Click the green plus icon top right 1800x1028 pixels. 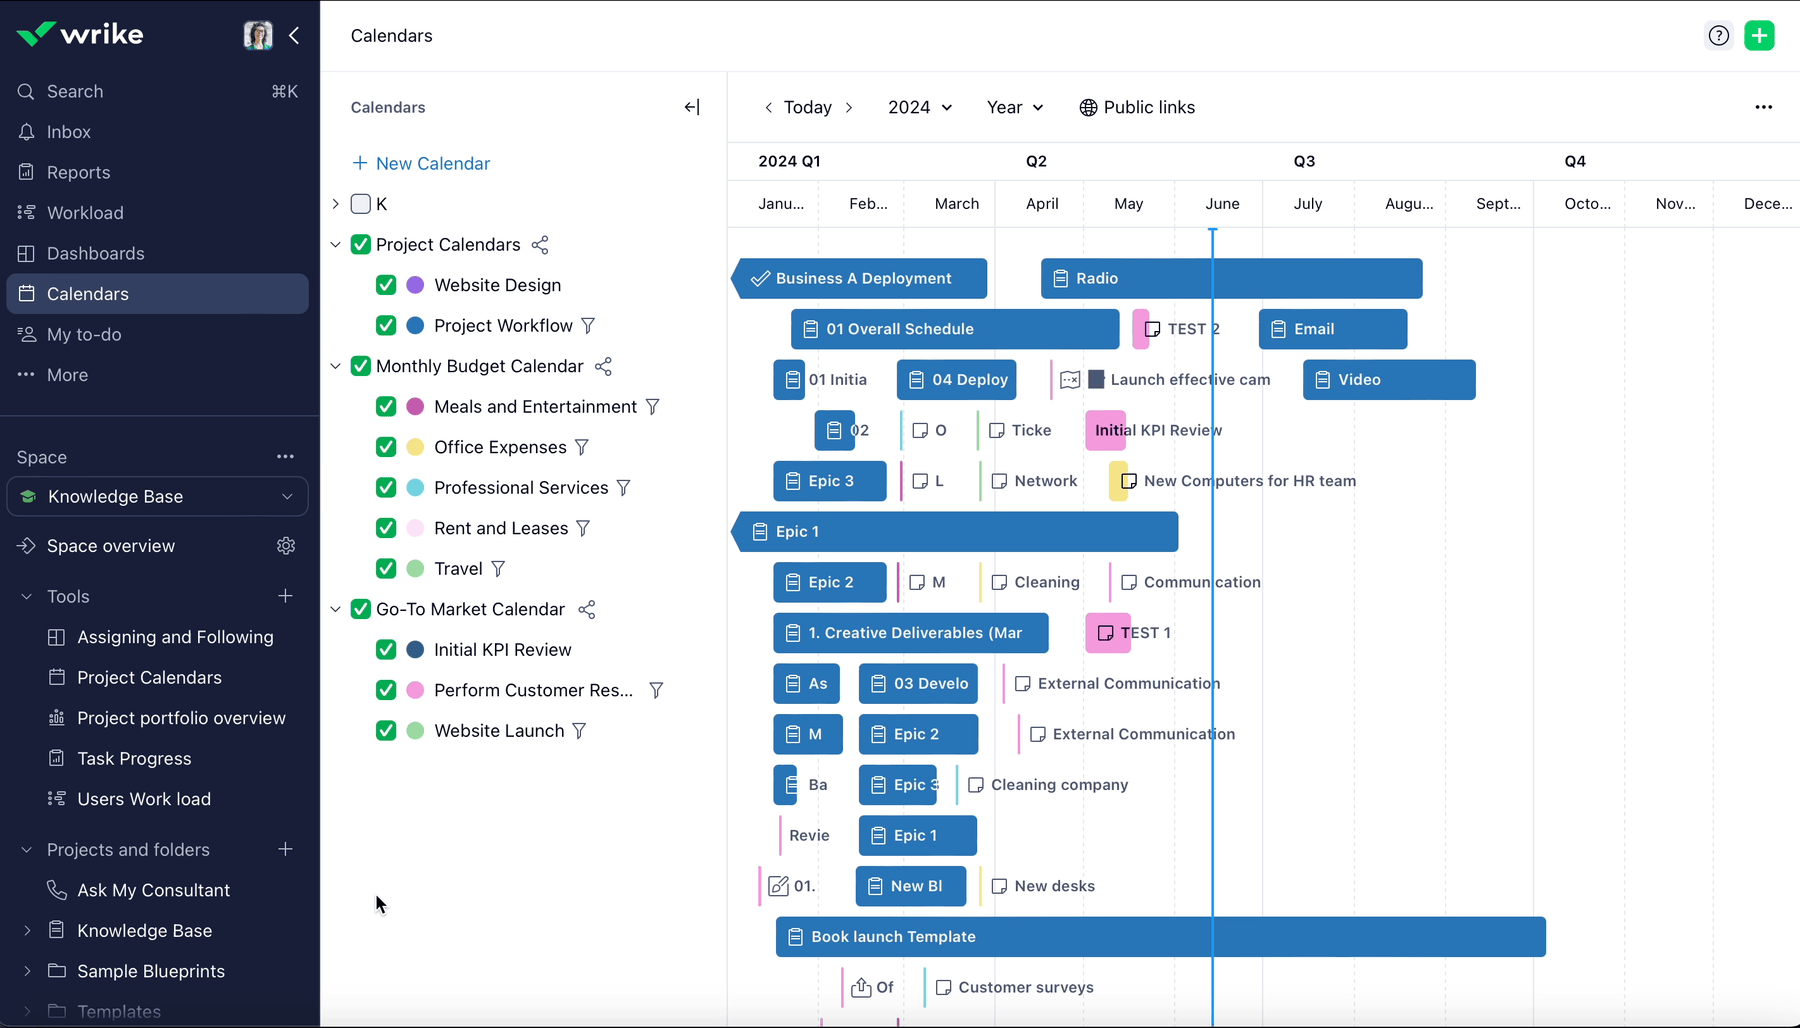tap(1760, 35)
